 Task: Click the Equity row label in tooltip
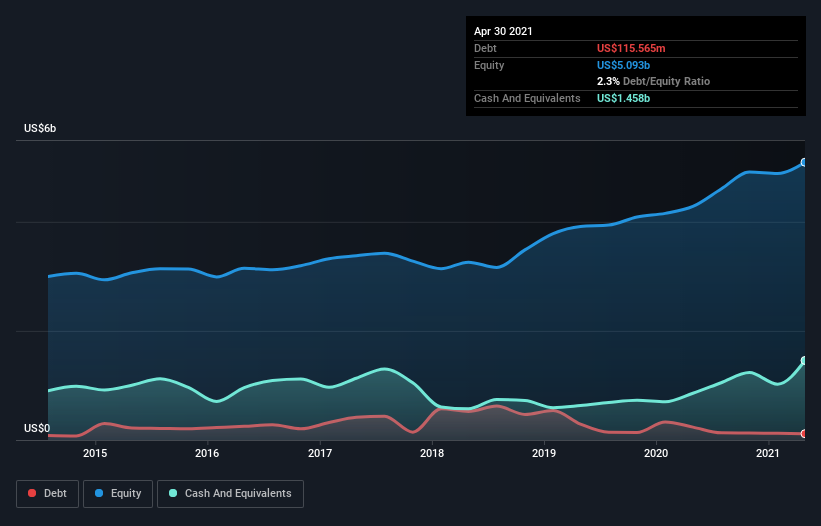pyautogui.click(x=489, y=65)
